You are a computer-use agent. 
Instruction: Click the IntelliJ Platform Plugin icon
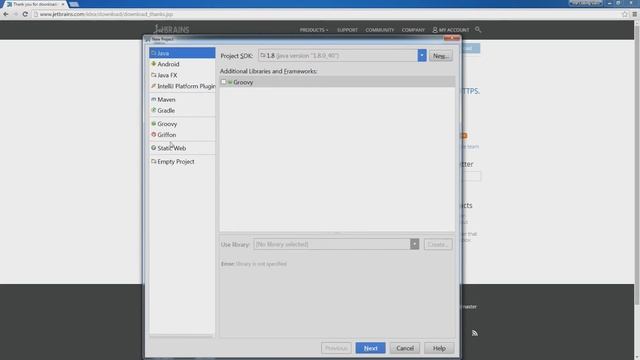coord(153,86)
